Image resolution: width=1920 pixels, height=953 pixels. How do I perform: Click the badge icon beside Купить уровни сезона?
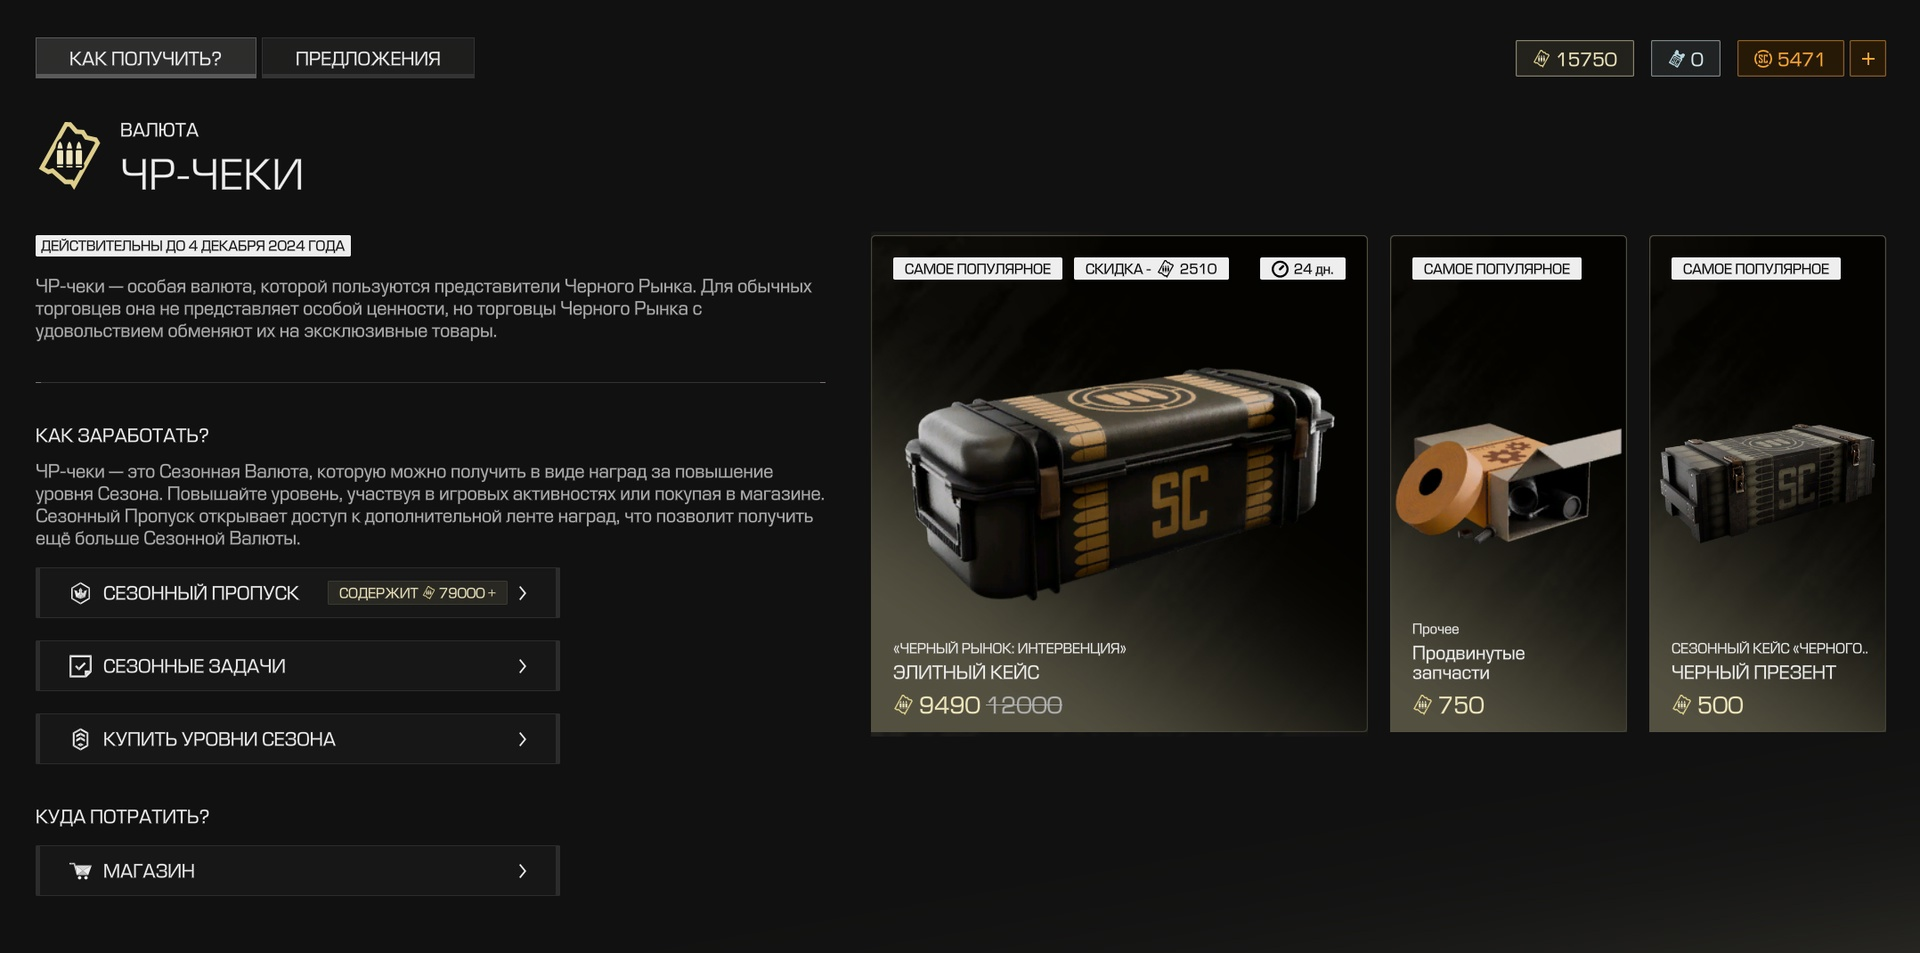pyautogui.click(x=80, y=739)
